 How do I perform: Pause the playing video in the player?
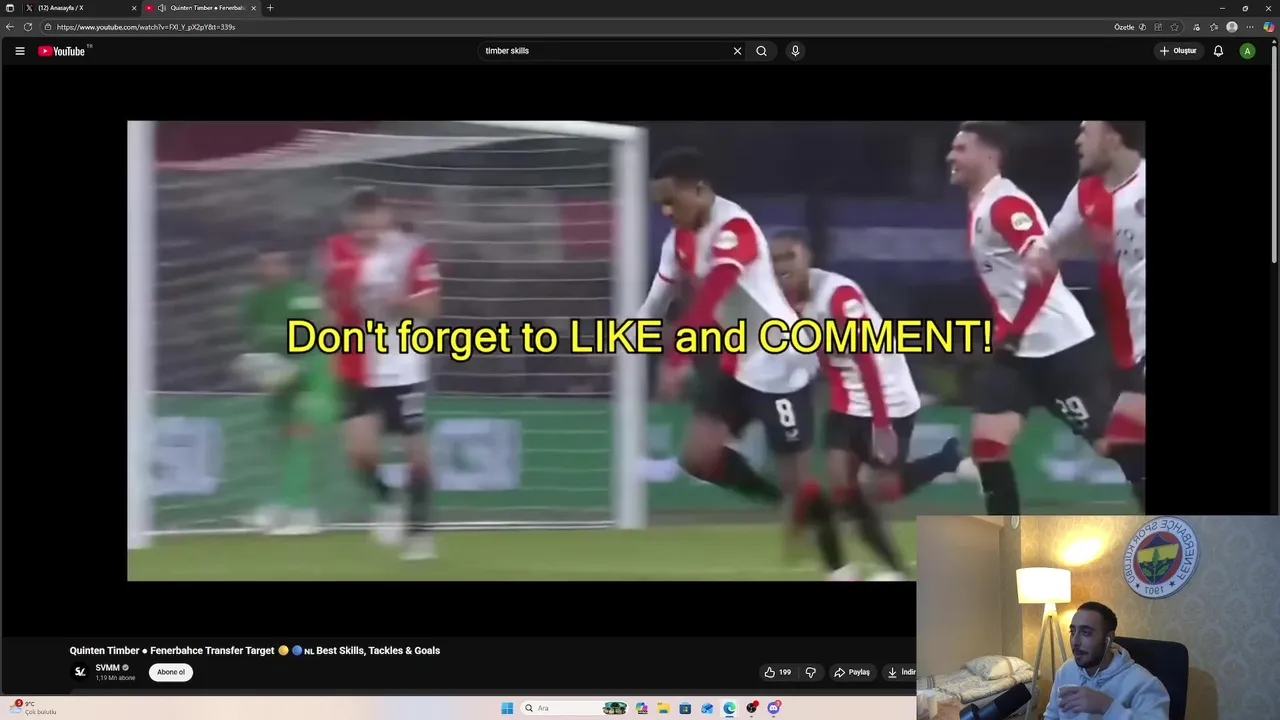(636, 351)
